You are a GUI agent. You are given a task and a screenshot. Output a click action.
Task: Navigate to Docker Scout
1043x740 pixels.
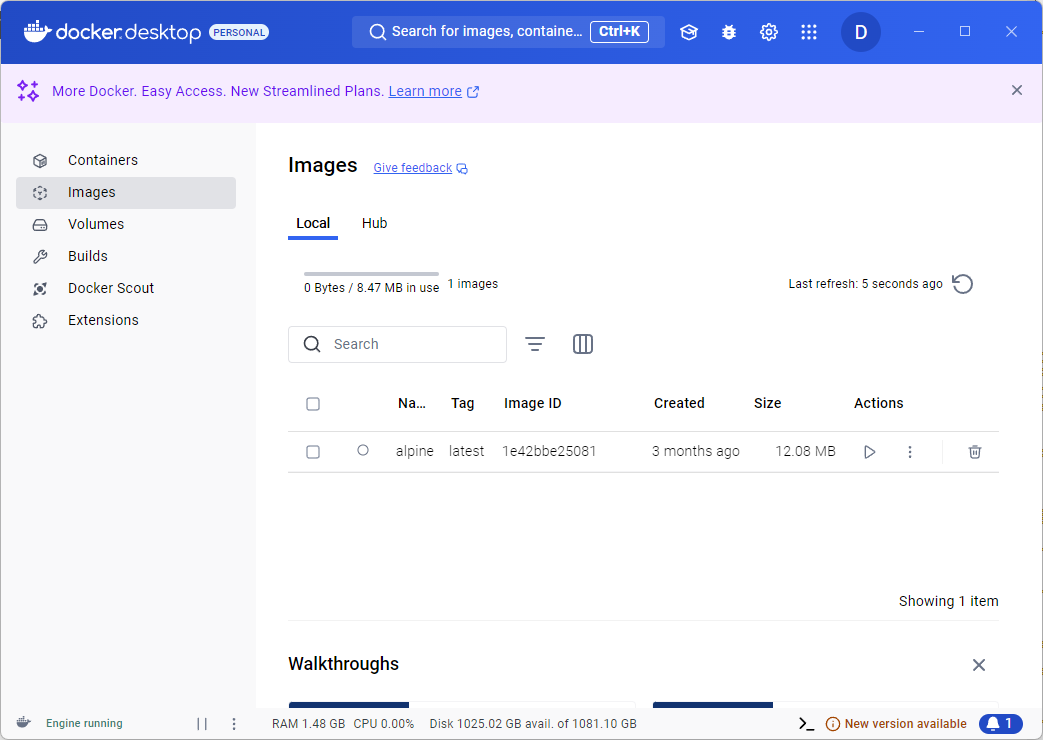click(126, 288)
